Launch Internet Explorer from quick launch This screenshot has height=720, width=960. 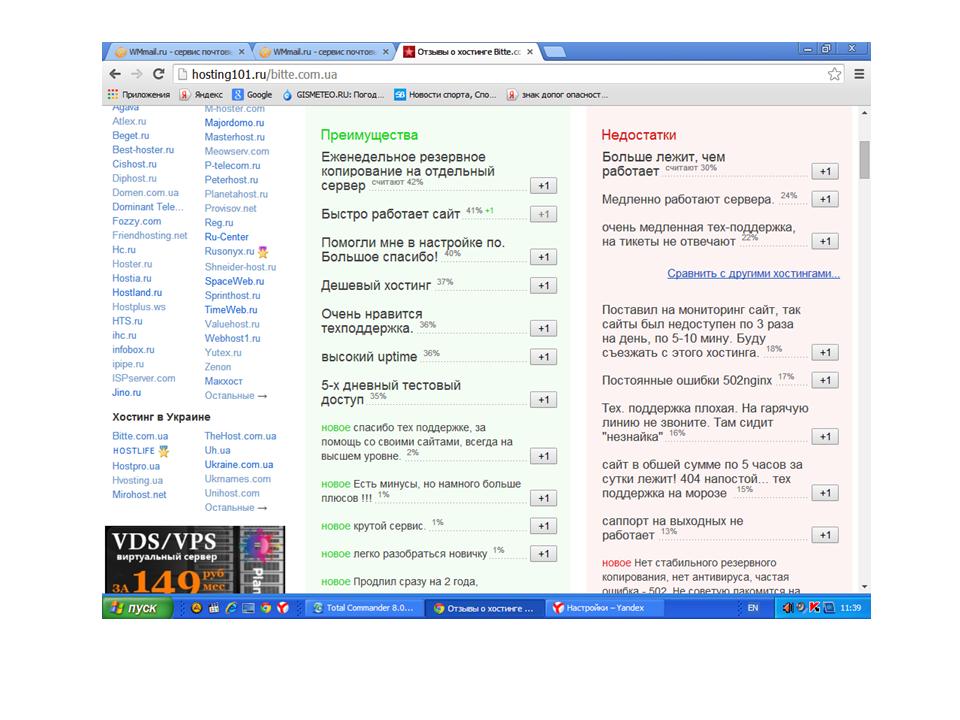click(x=231, y=608)
